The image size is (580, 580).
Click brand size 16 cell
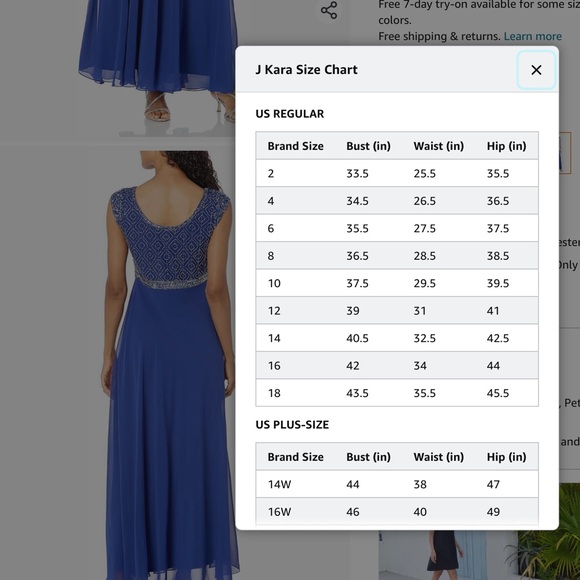tap(274, 365)
